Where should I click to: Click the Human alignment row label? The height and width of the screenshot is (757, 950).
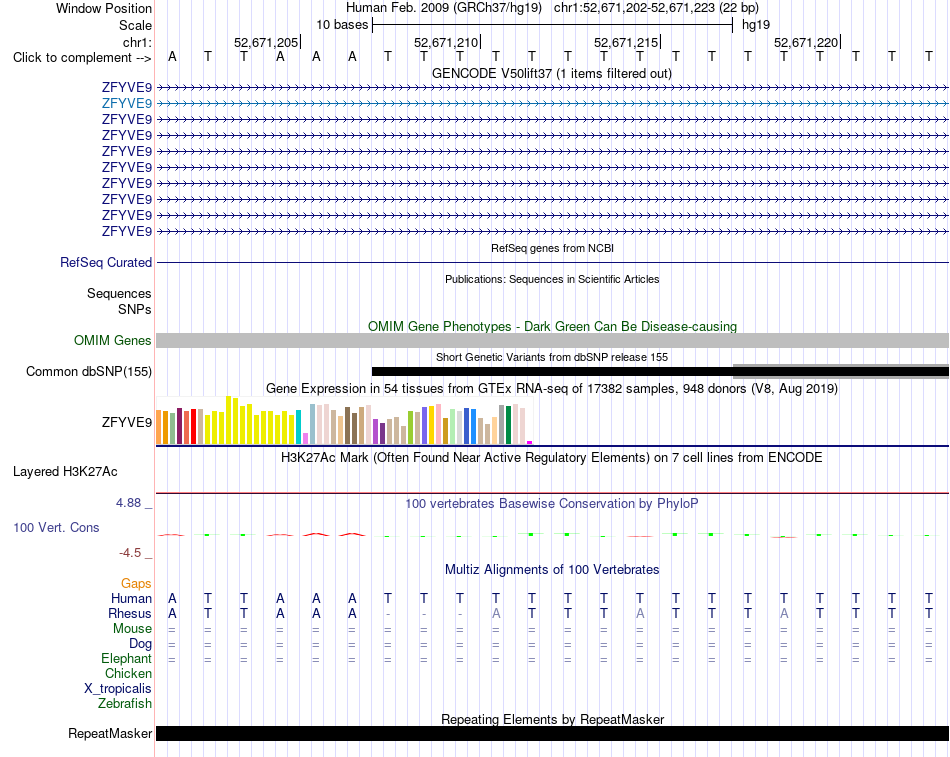131,599
